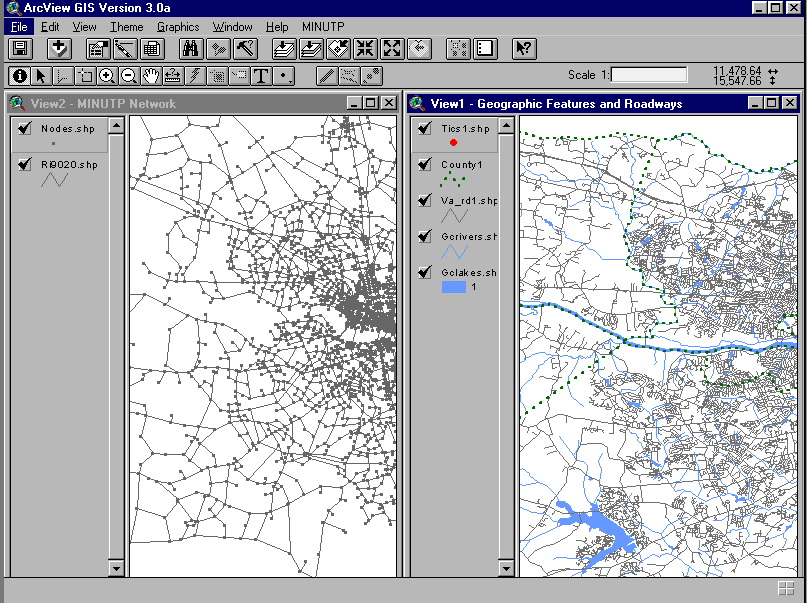
Task: Open the Draw Point tool dropdown
Action: 284,76
